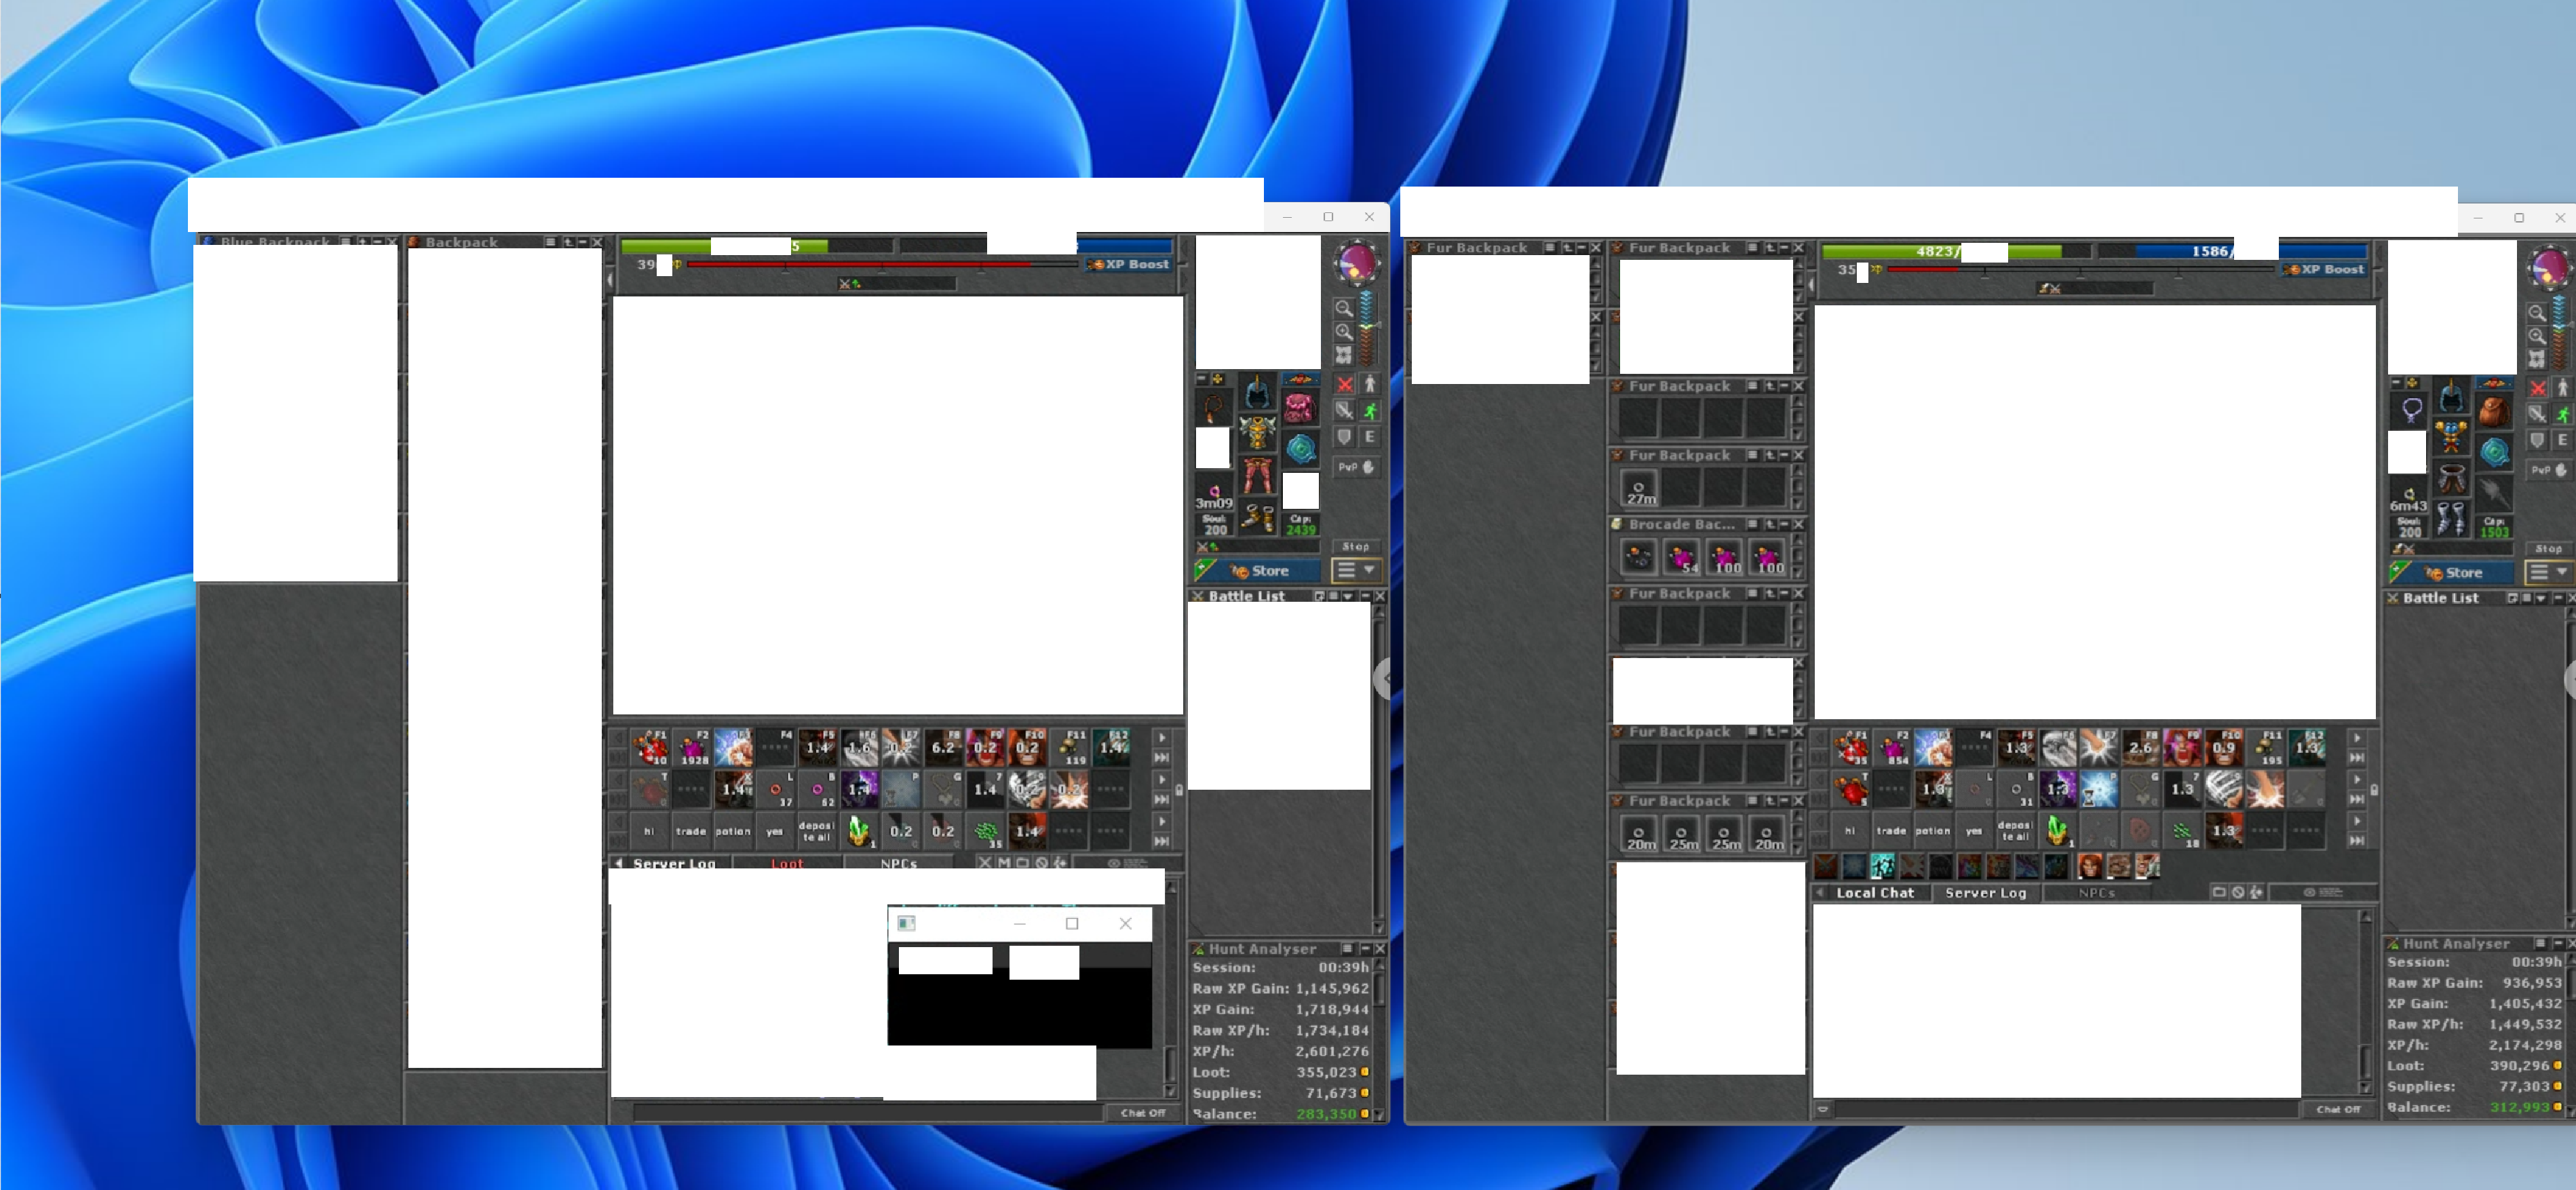
Task: Use the F11 hotkey item showing 195
Action: point(2267,747)
